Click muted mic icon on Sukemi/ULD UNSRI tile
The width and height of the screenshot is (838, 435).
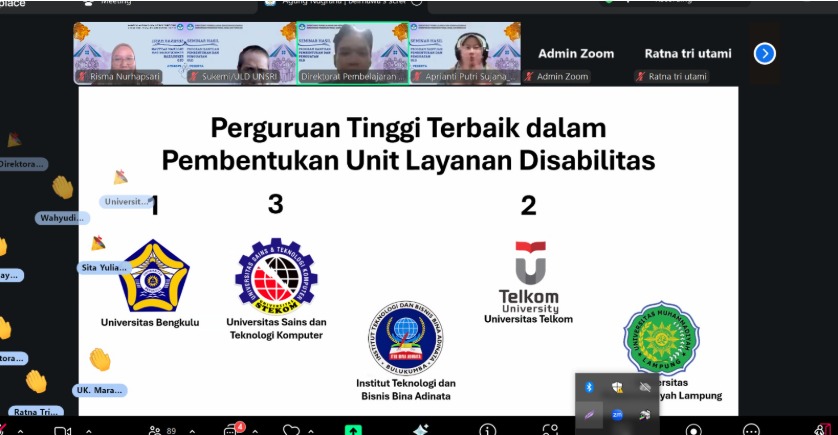(x=194, y=77)
